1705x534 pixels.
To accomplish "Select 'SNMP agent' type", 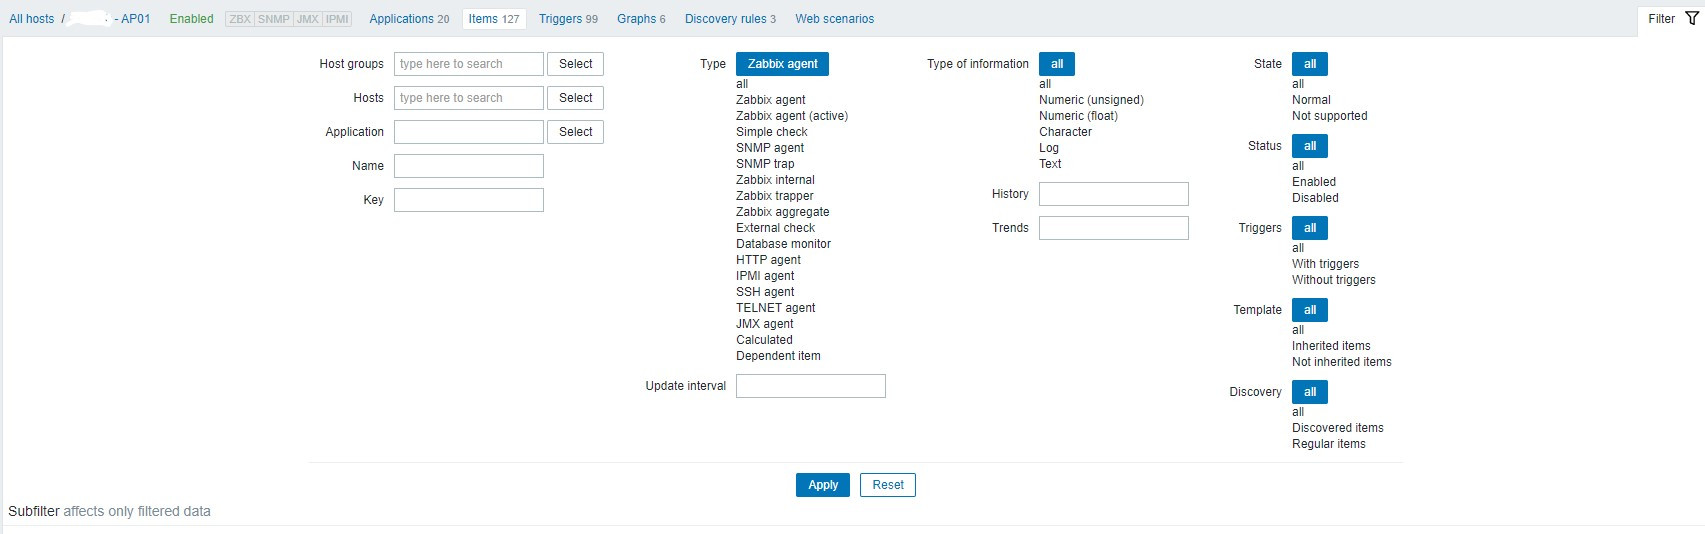I will click(x=770, y=148).
